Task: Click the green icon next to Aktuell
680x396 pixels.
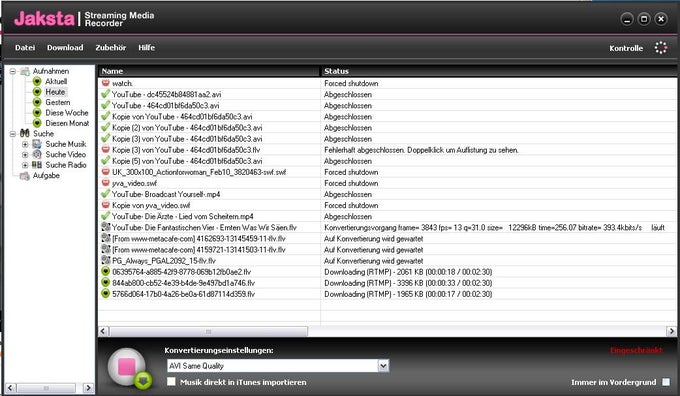Action: [37, 82]
